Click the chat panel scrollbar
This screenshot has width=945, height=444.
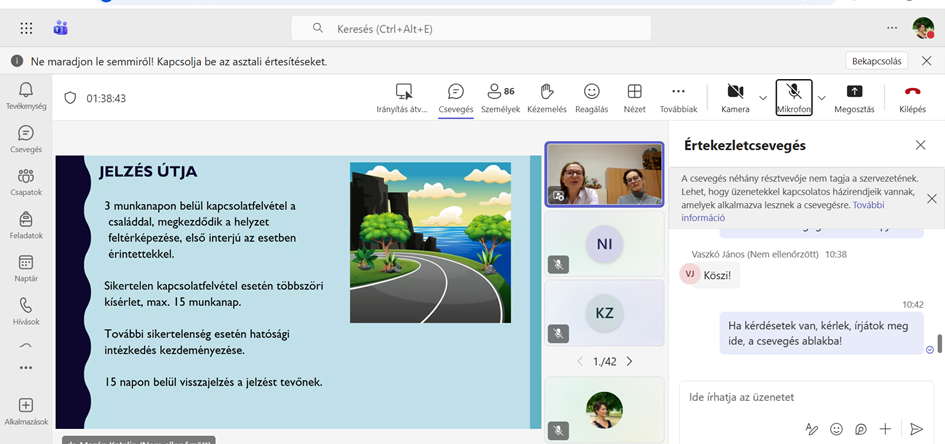(x=939, y=344)
